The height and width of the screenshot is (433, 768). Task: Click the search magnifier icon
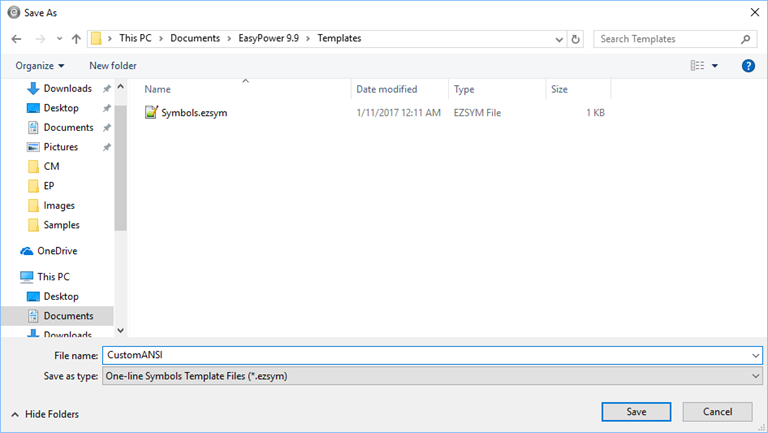(746, 39)
